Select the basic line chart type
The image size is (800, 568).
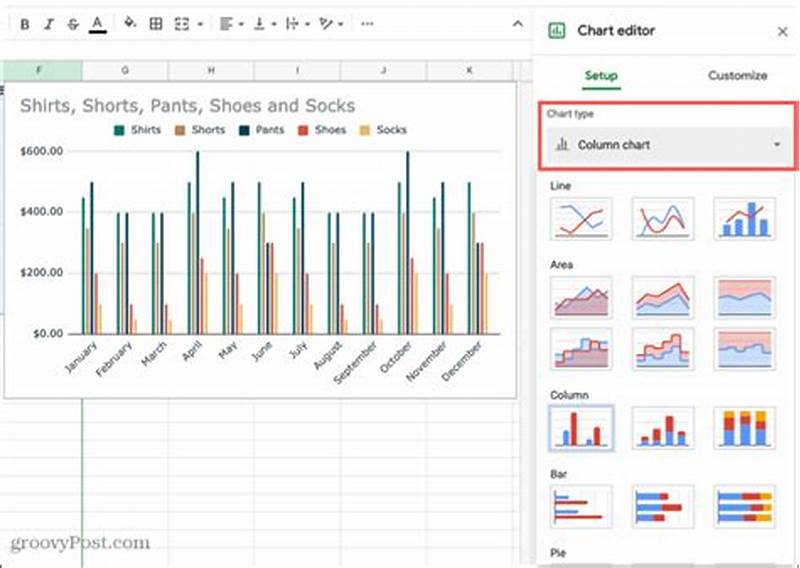(x=581, y=218)
